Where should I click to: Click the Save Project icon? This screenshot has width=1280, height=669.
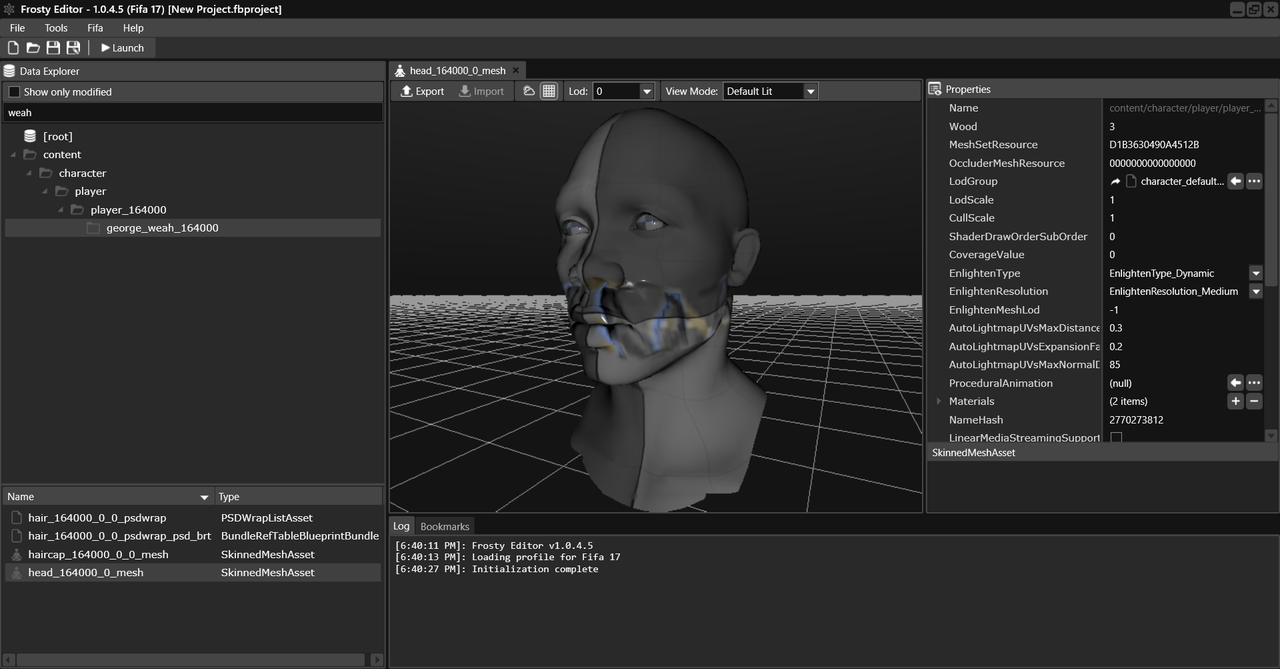[53, 48]
